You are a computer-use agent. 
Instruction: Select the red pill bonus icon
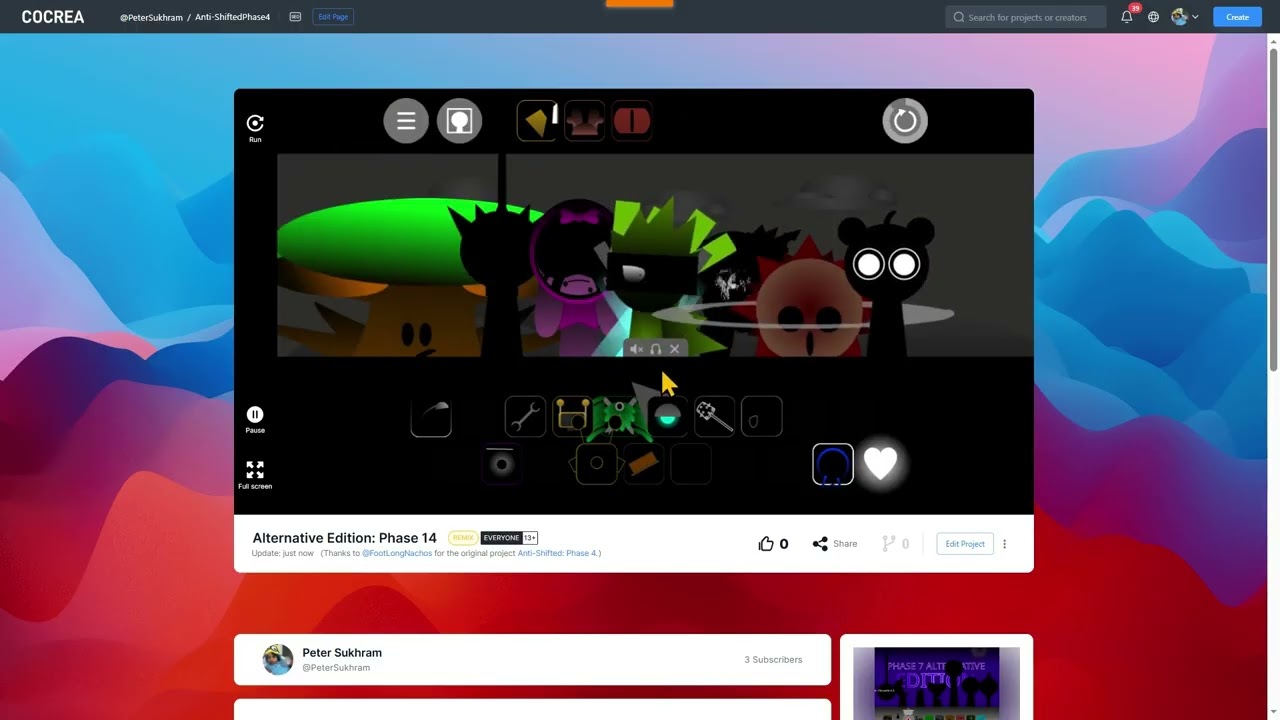[632, 121]
